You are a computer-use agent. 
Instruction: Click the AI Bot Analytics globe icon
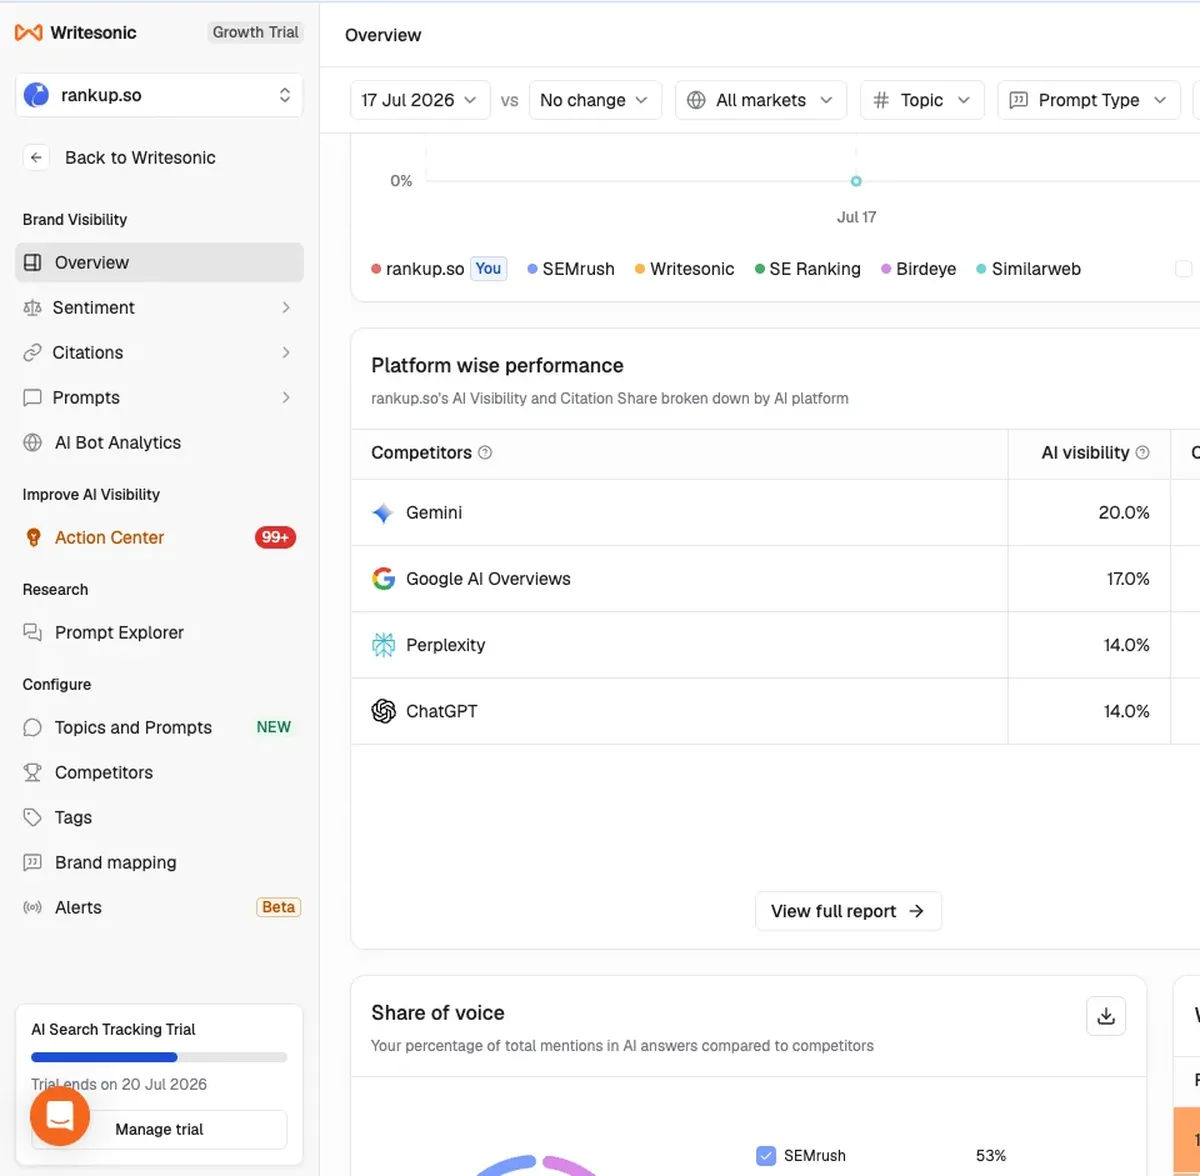click(x=32, y=443)
